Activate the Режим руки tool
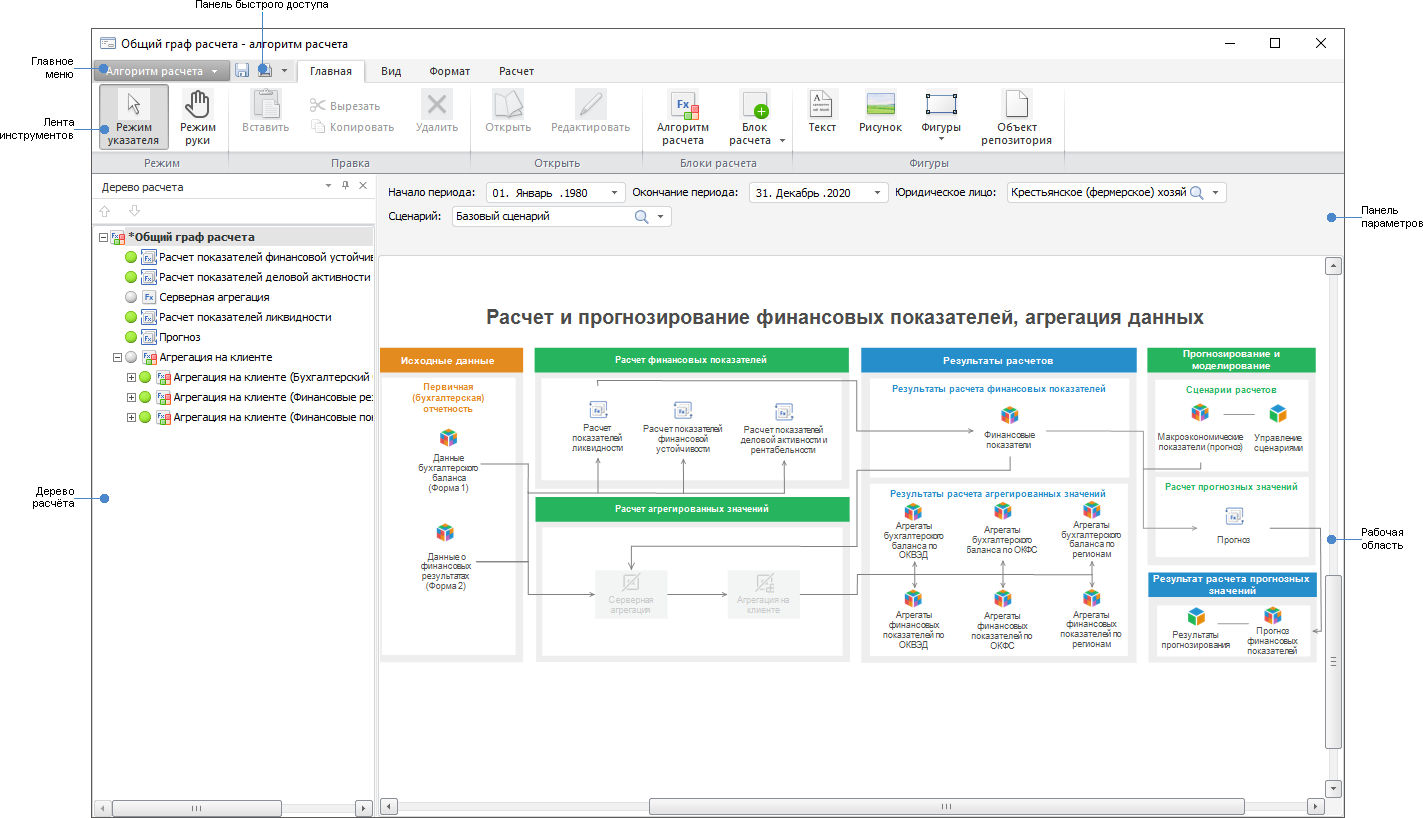The image size is (1423, 818). (x=197, y=115)
